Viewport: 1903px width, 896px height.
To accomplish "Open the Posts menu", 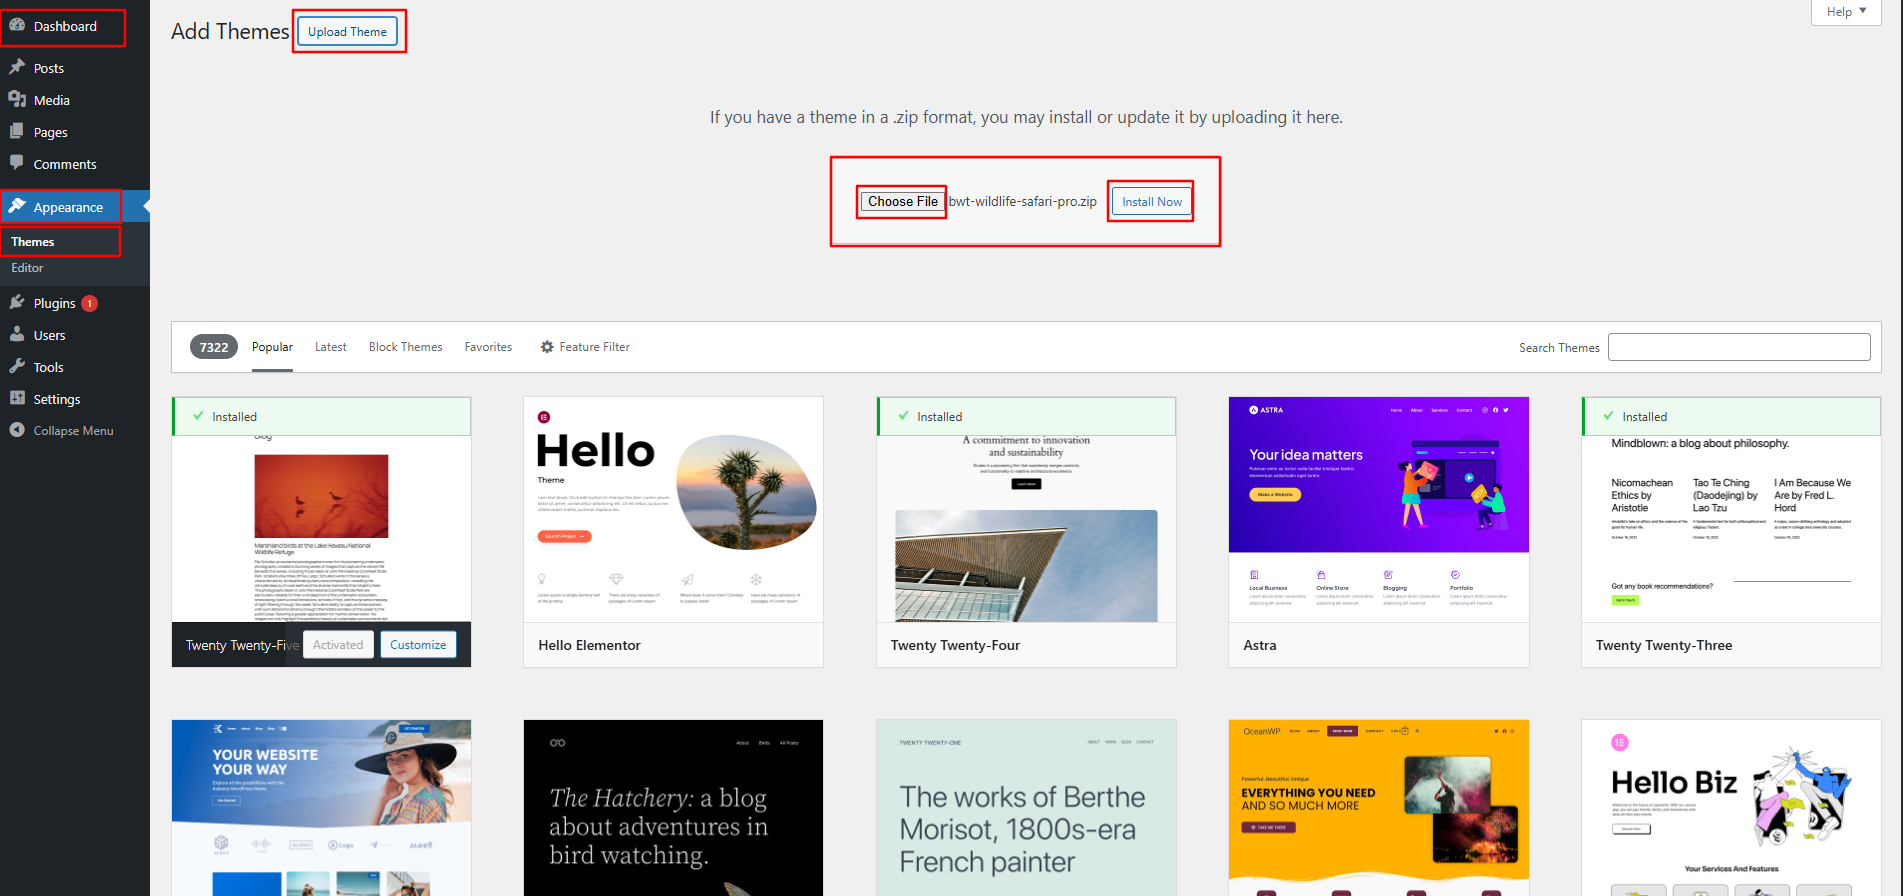I will 48,68.
